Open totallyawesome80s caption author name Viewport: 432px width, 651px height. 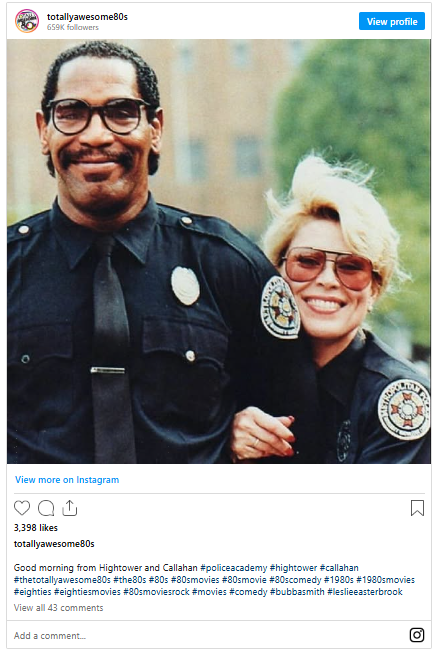[54, 544]
